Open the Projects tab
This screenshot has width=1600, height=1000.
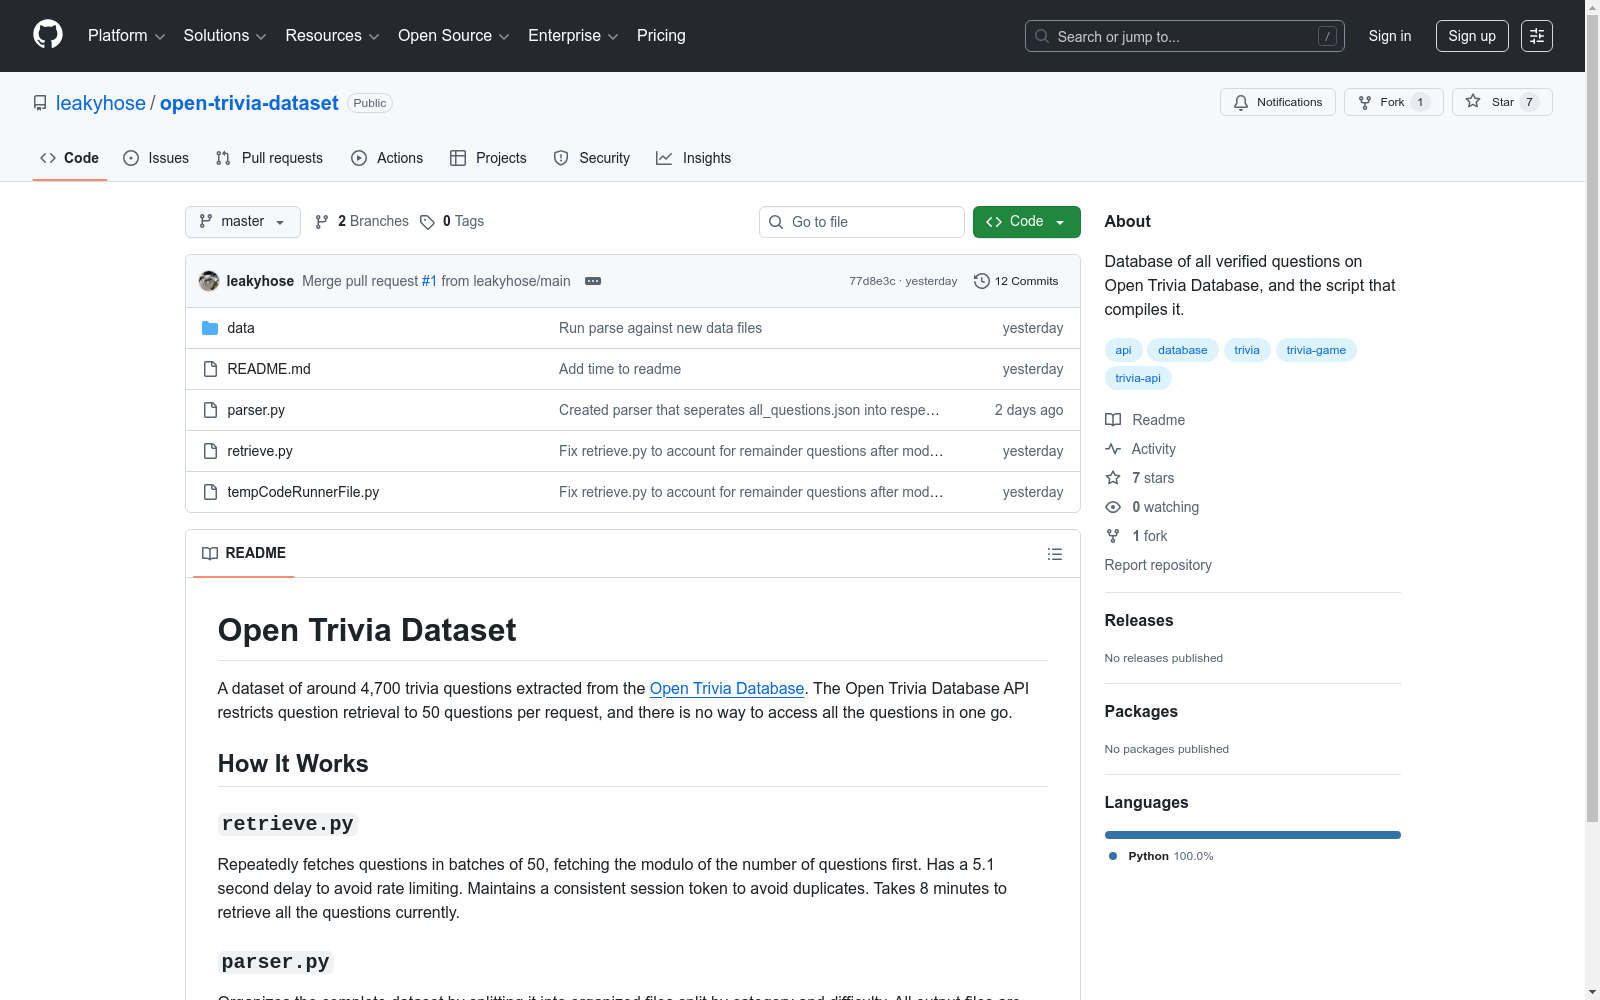click(488, 158)
